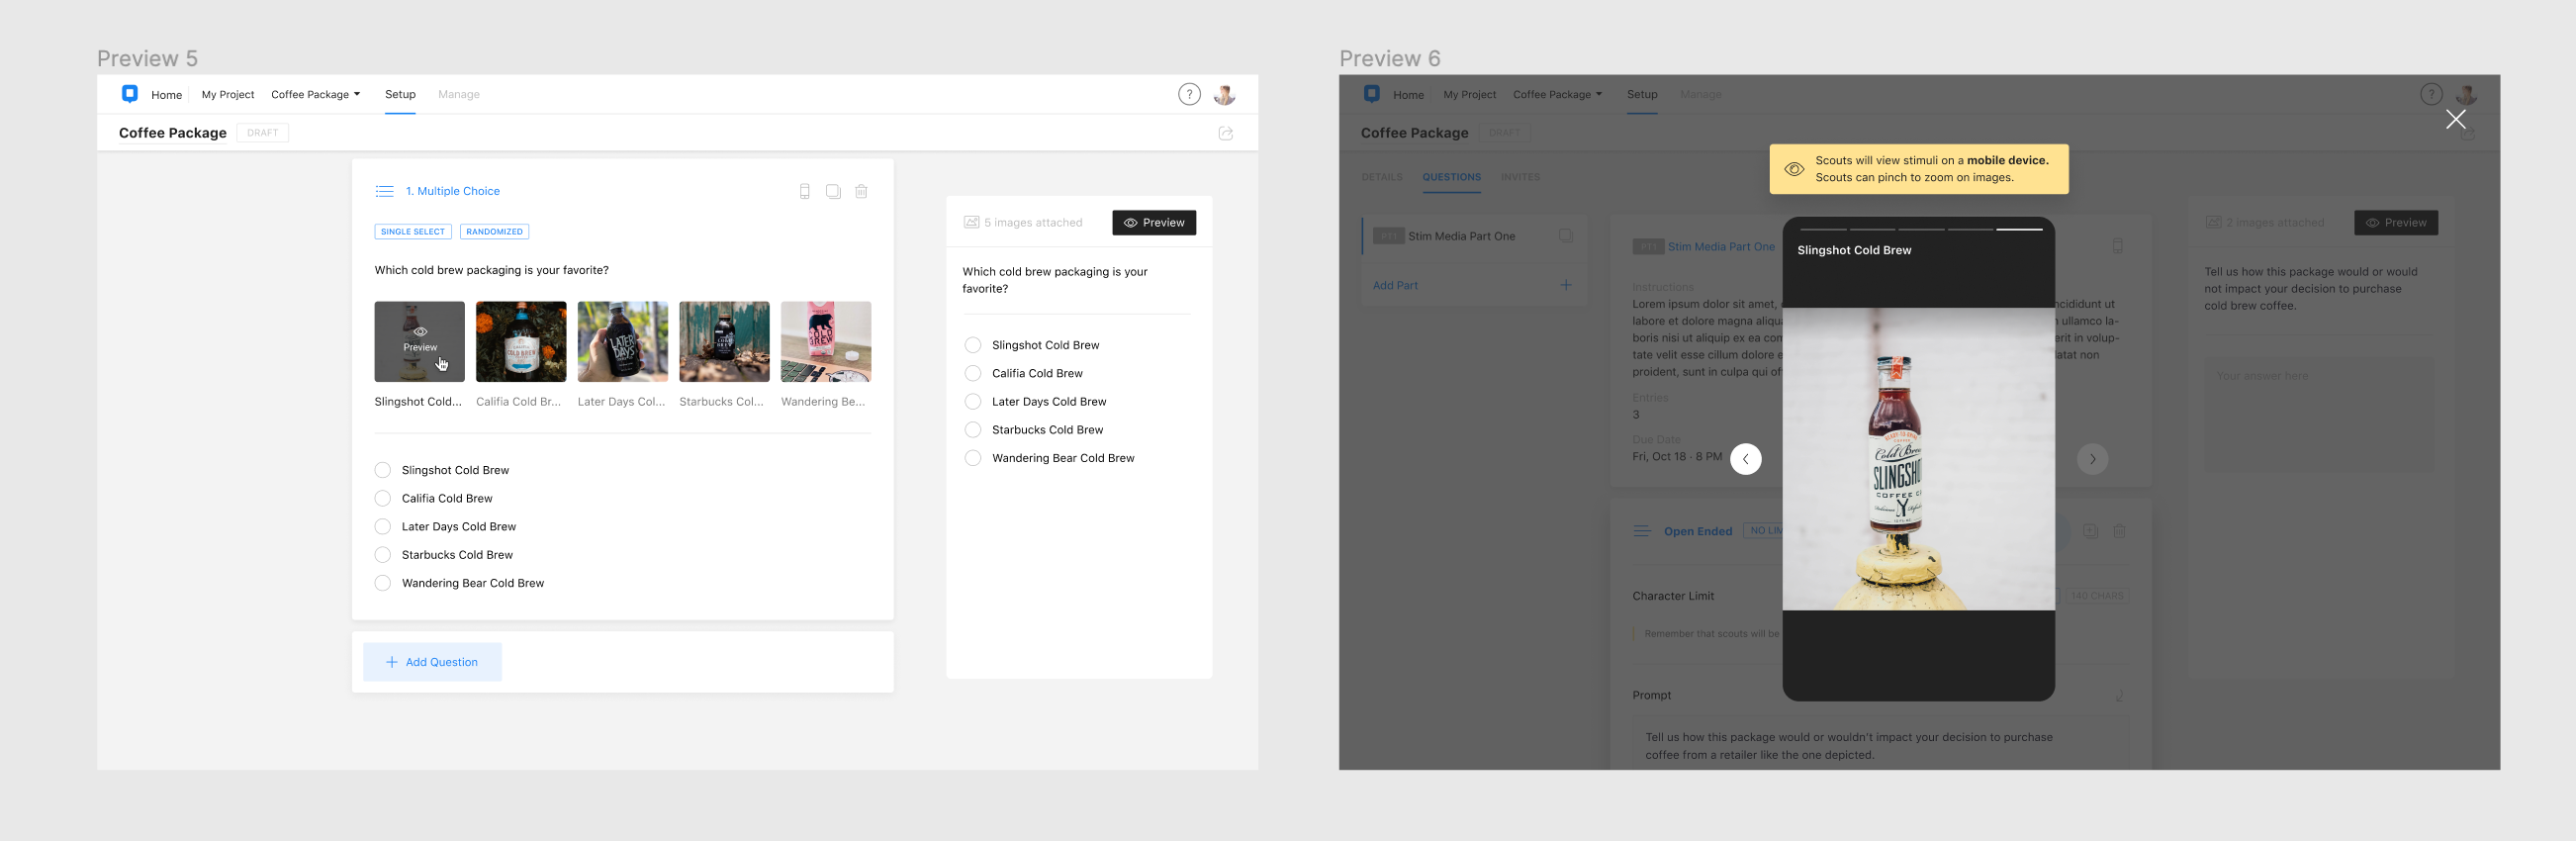The image size is (2576, 841).
Task: Open the DETAILS tab in Preview 6
Action: 1382,177
